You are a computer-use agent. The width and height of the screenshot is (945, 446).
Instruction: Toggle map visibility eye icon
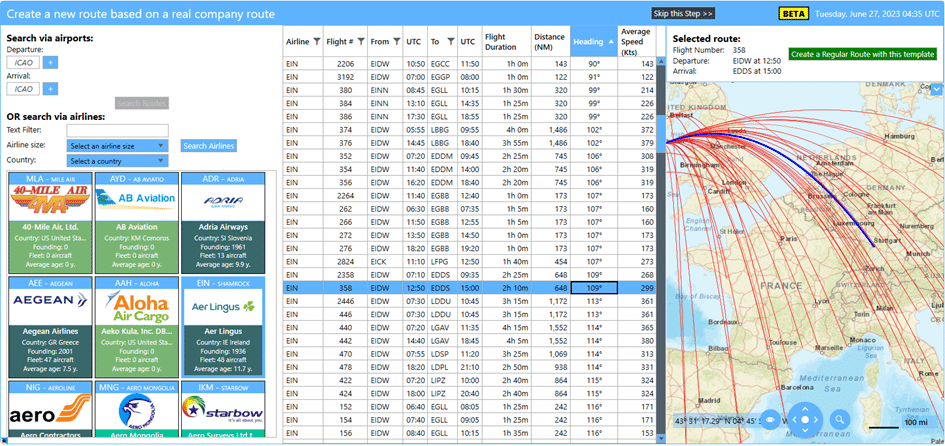tap(771, 420)
